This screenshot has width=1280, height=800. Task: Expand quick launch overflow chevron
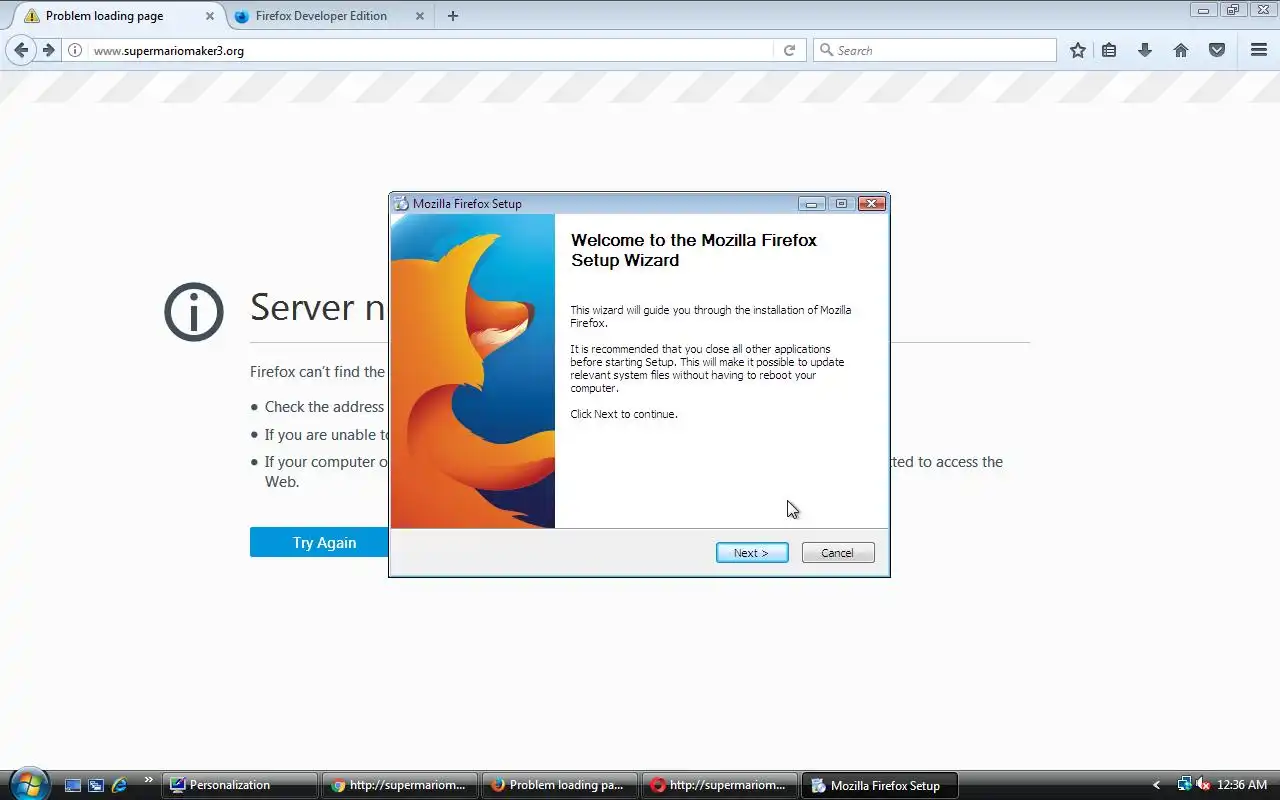149,780
